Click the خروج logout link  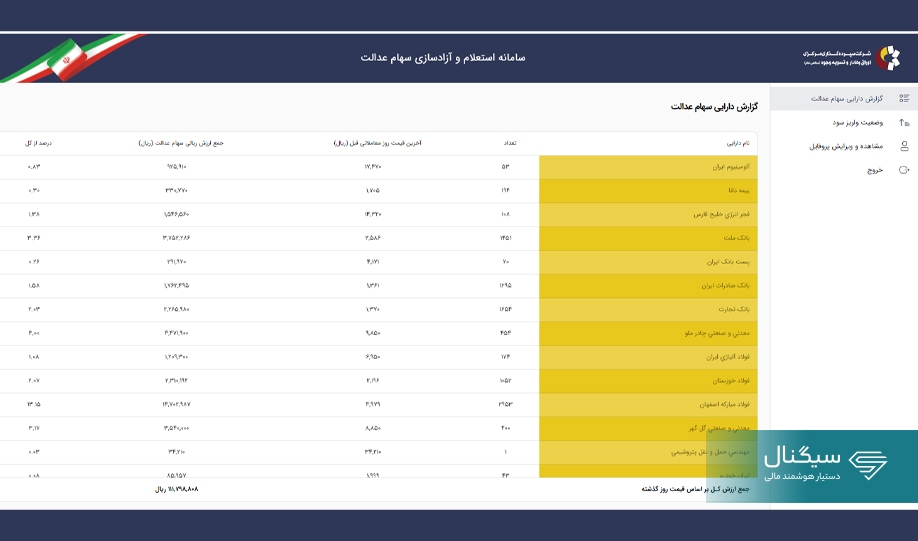(x=875, y=170)
